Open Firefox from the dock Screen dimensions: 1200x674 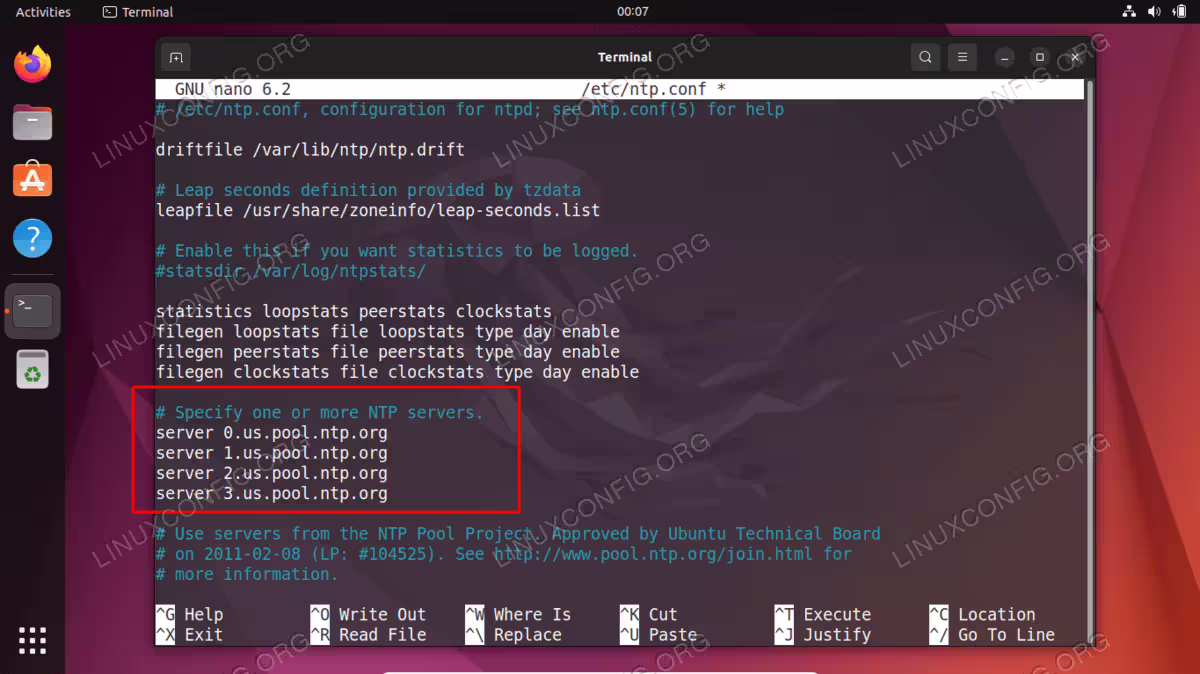(32, 65)
